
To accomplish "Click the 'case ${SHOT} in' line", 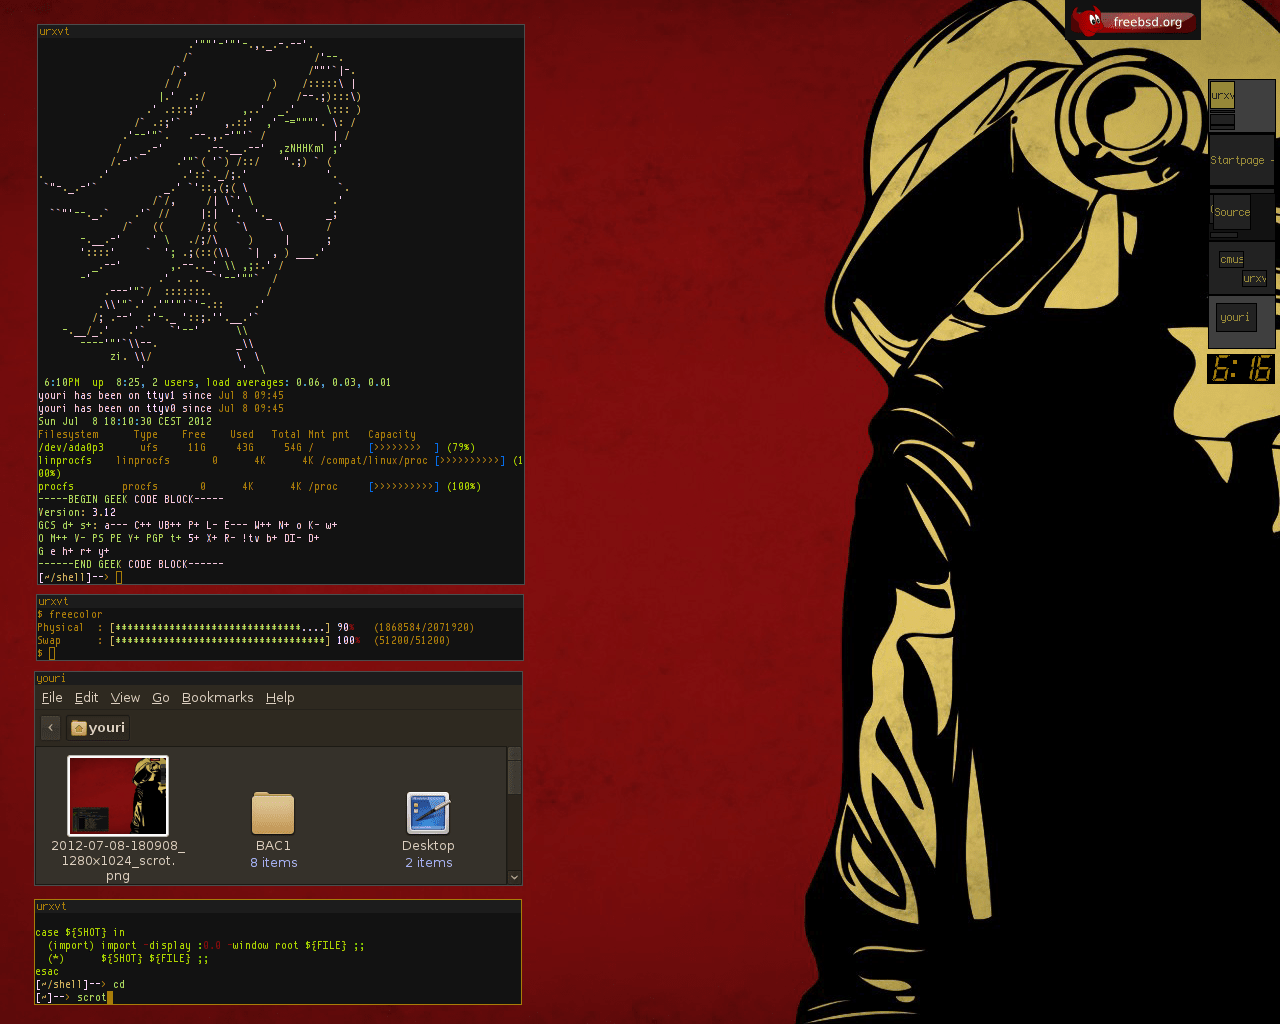I will (x=80, y=933).
